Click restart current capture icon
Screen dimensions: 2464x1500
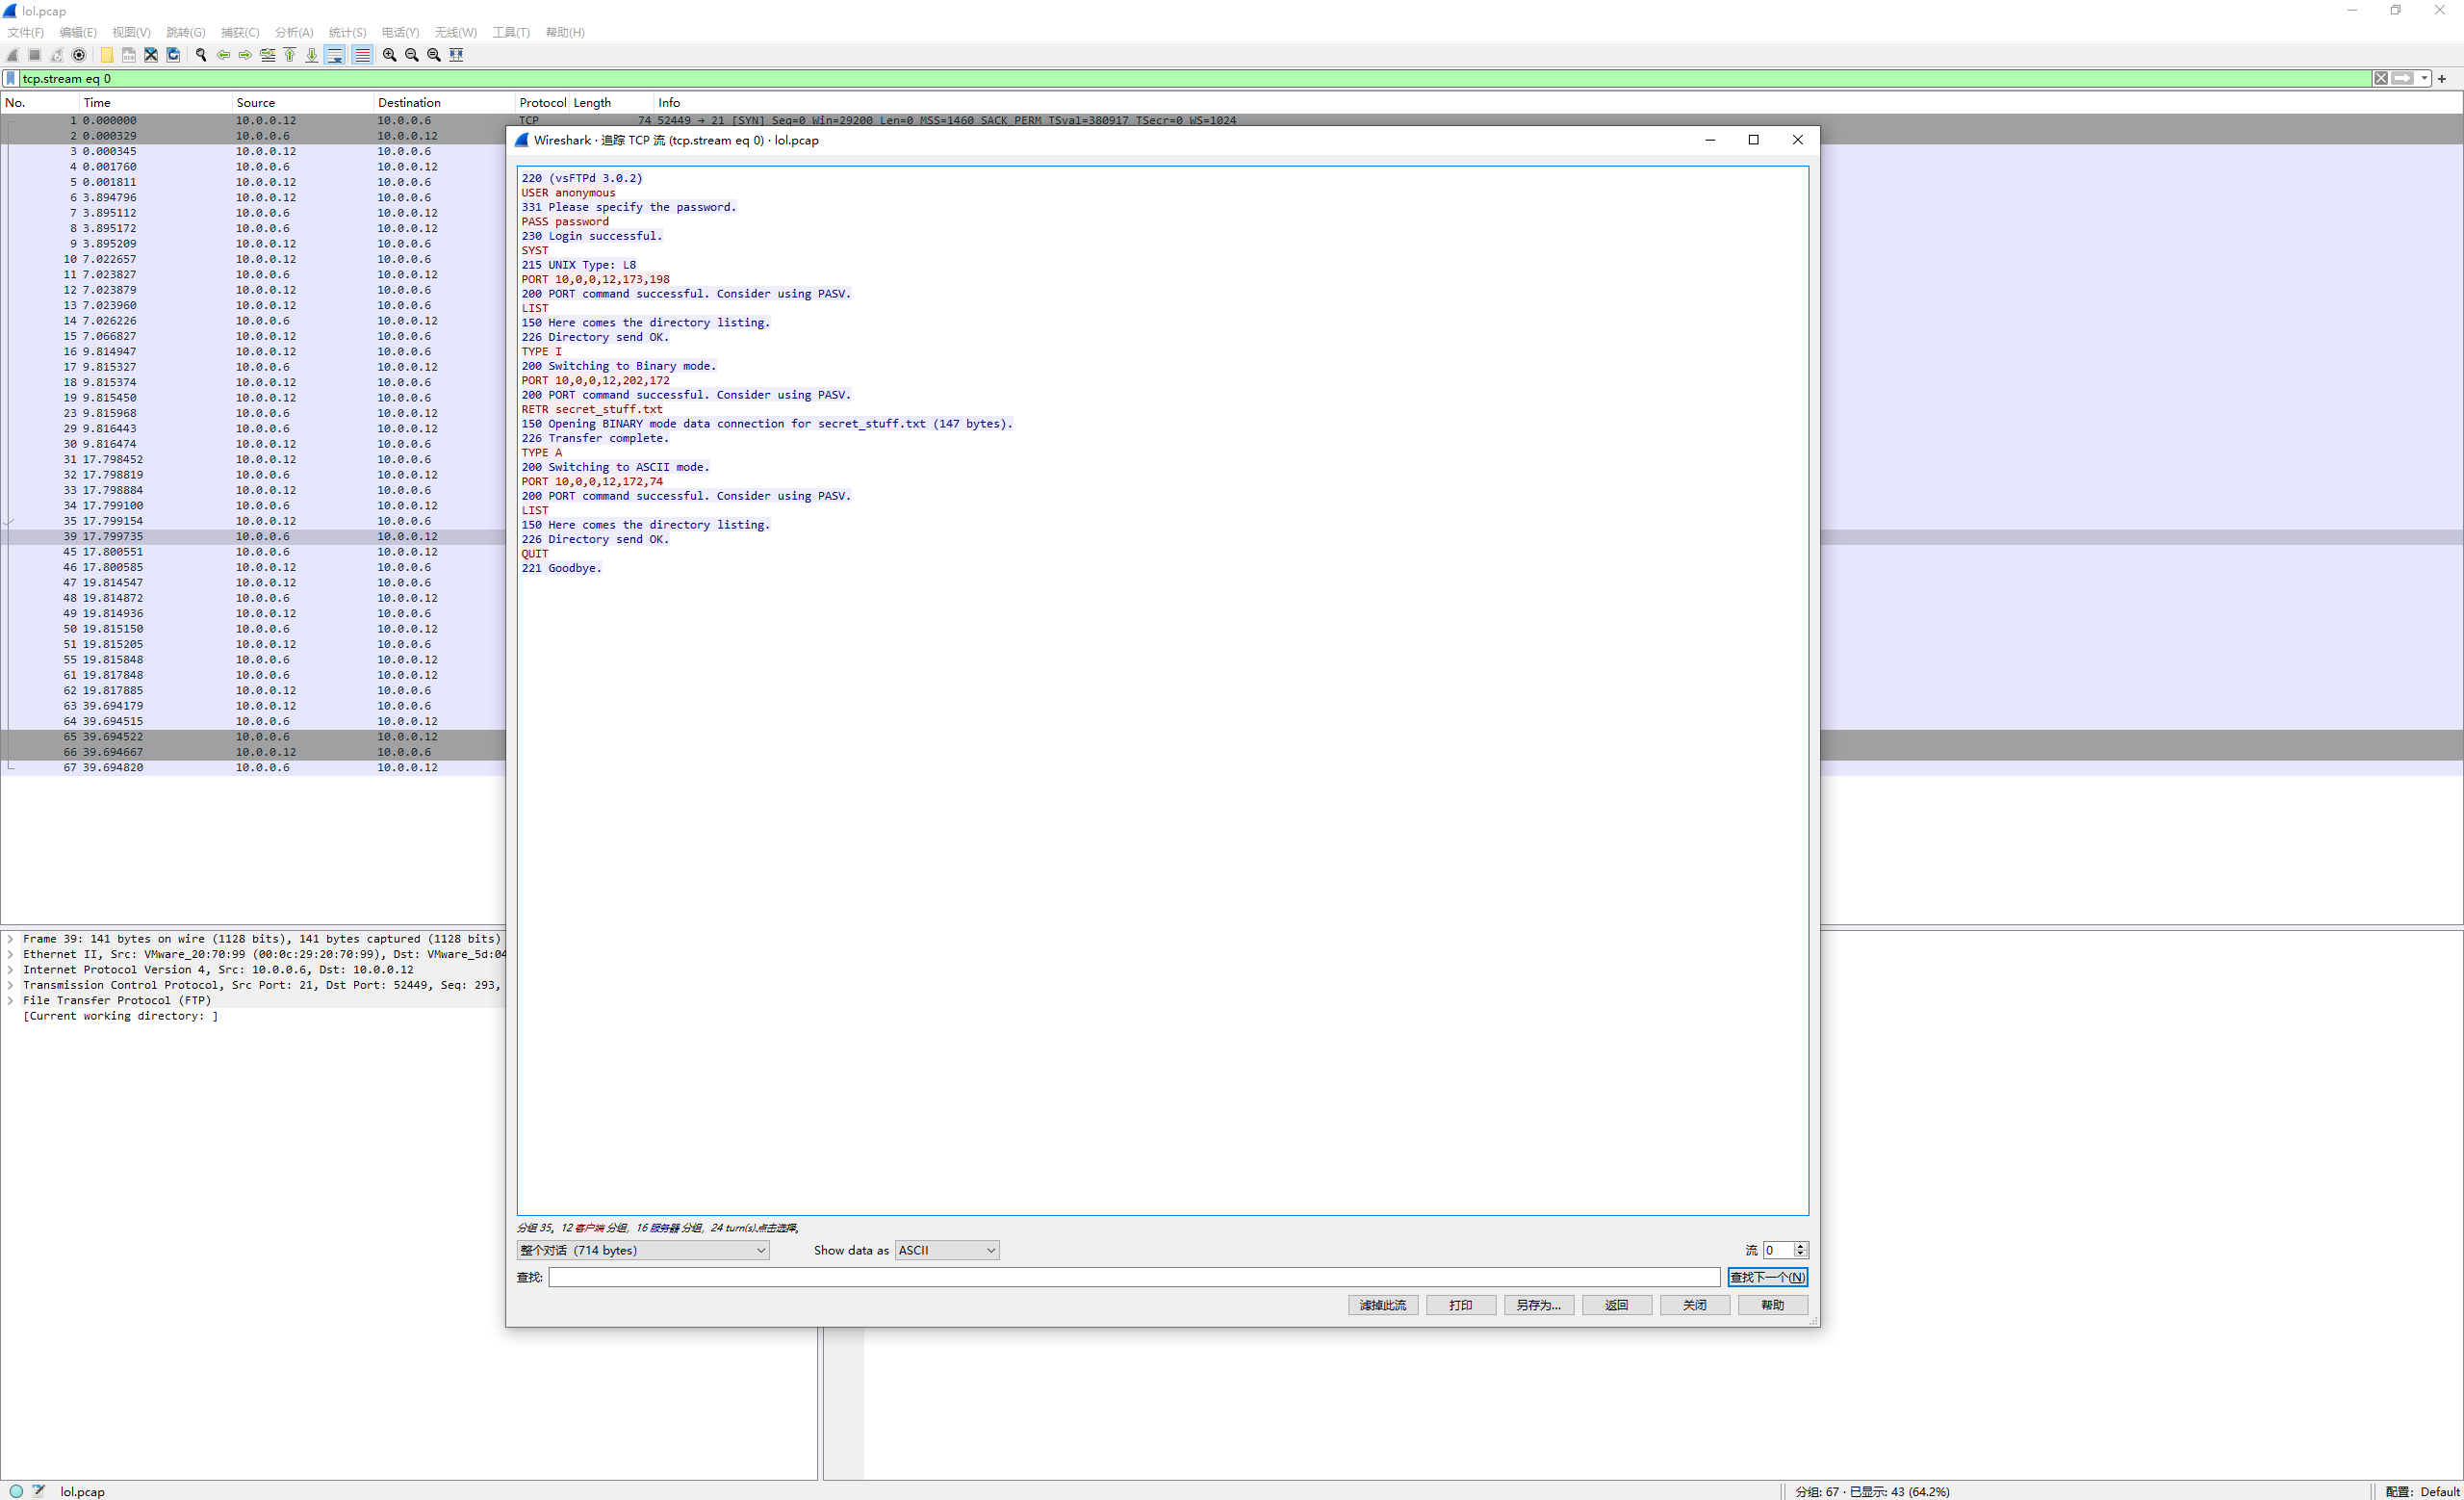[57, 55]
